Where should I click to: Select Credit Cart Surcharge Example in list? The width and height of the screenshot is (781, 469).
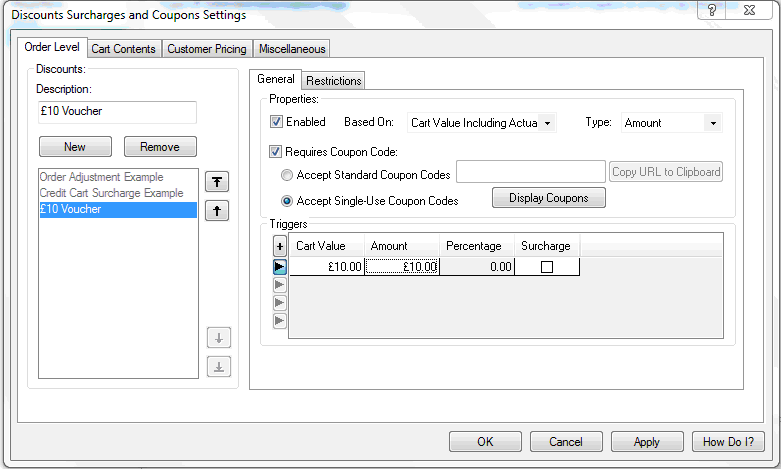[x=111, y=193]
